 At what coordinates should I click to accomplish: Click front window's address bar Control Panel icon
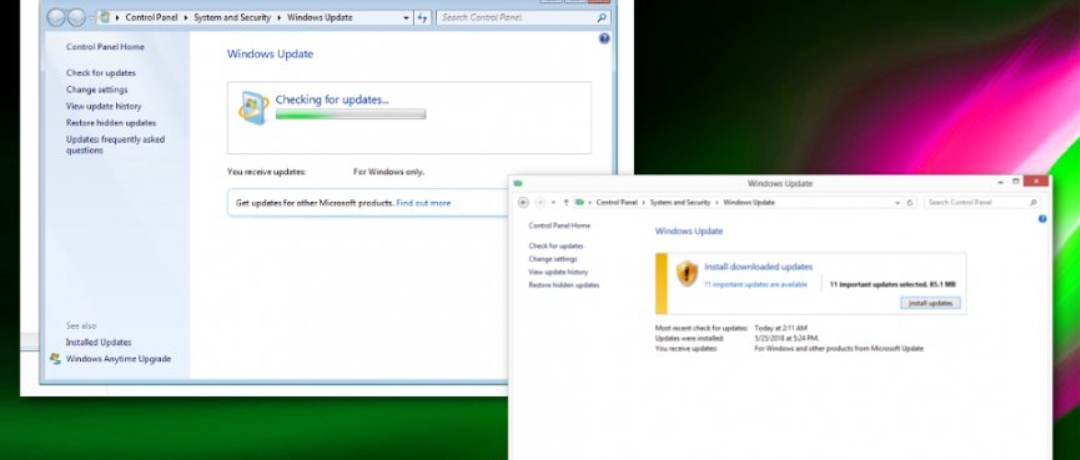580,202
